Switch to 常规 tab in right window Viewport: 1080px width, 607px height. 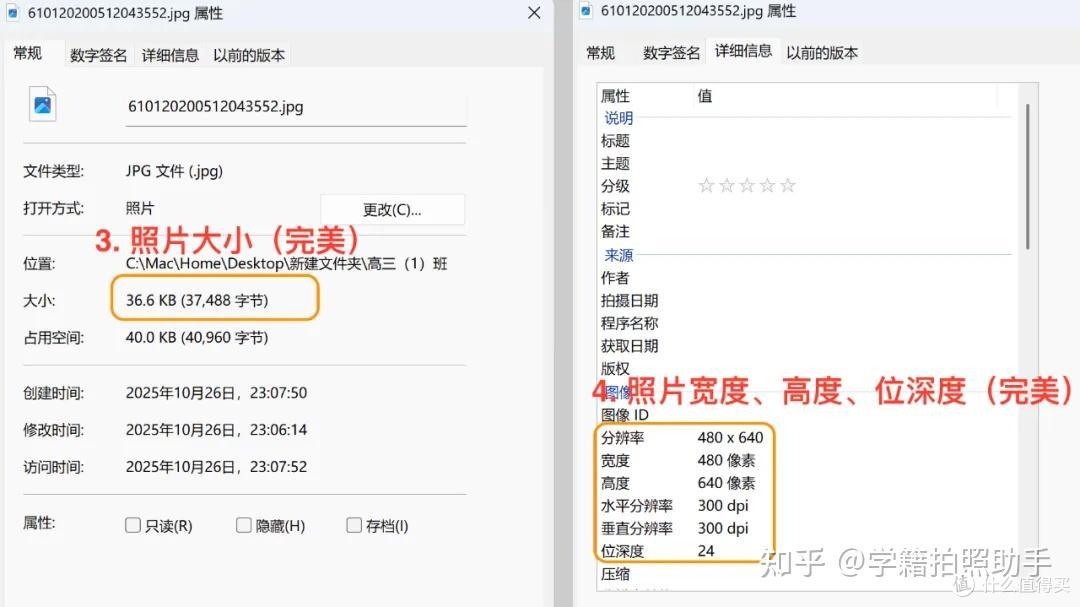(x=601, y=52)
